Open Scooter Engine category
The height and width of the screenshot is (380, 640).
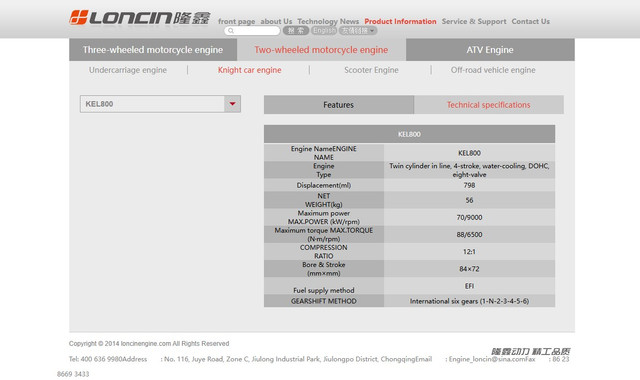click(371, 70)
